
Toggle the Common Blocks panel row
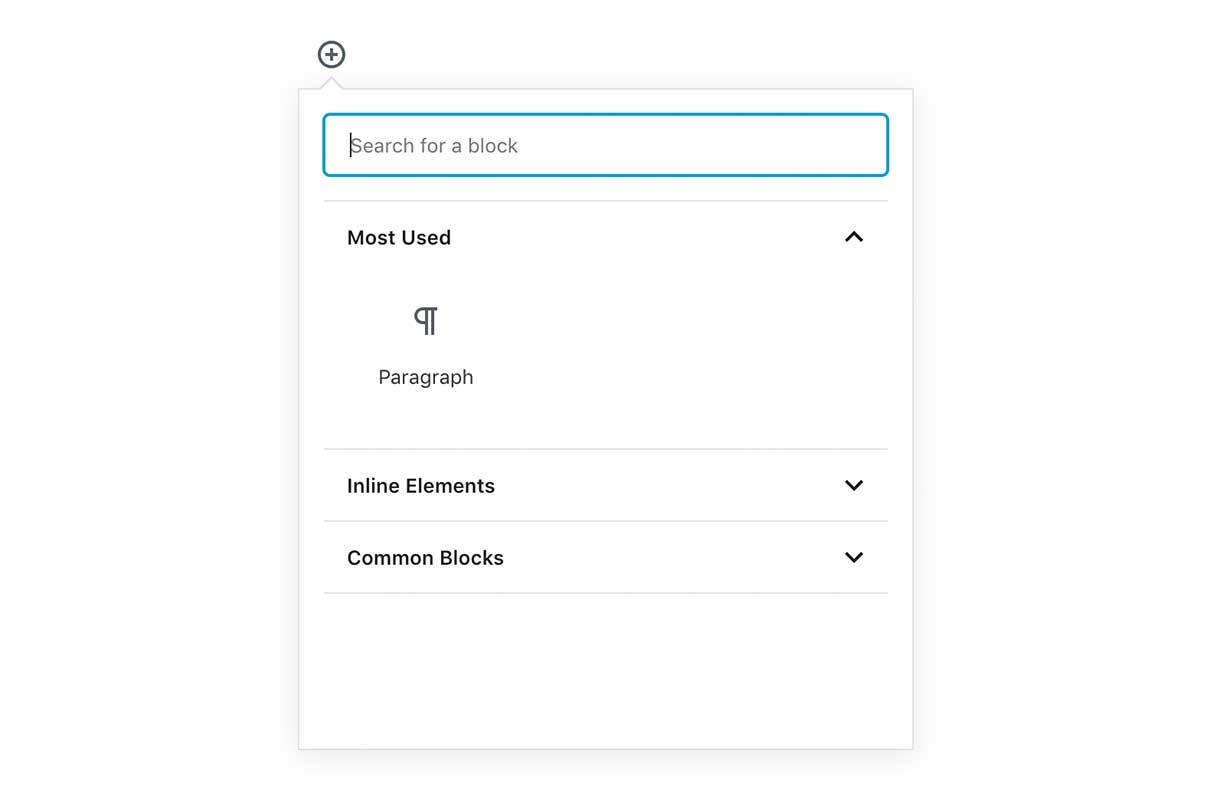click(606, 557)
